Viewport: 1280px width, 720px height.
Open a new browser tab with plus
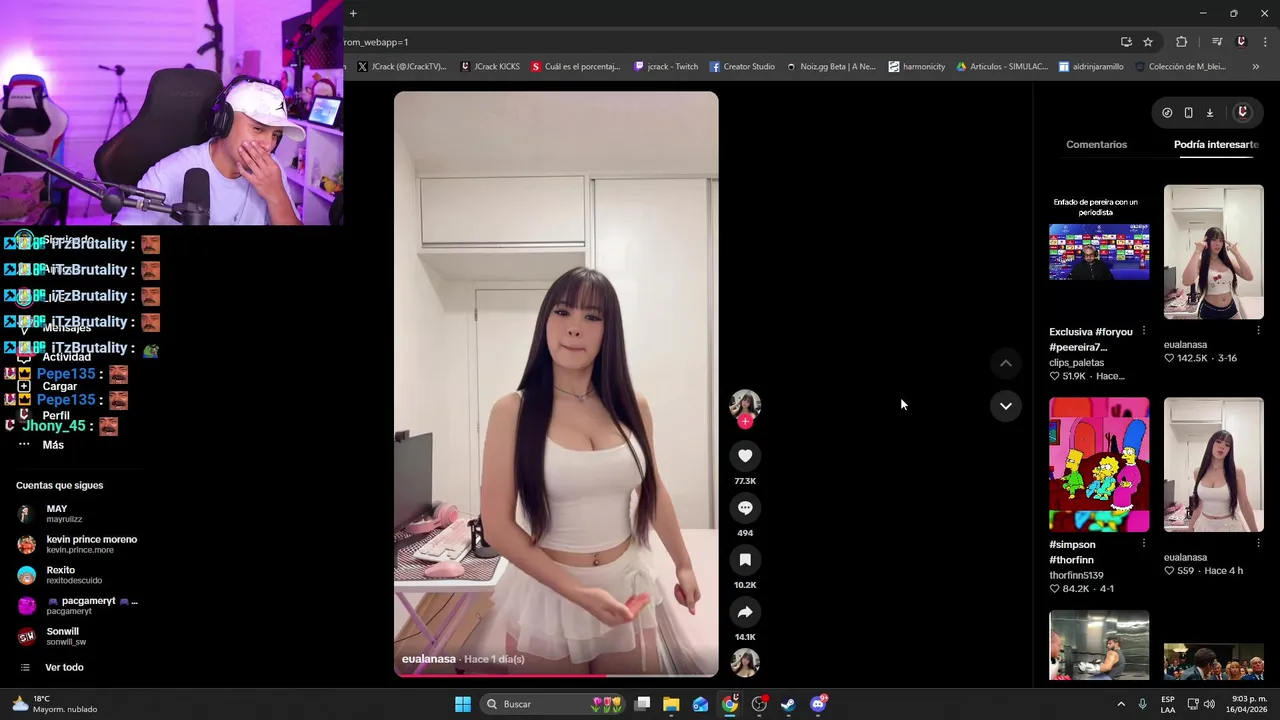tap(353, 13)
